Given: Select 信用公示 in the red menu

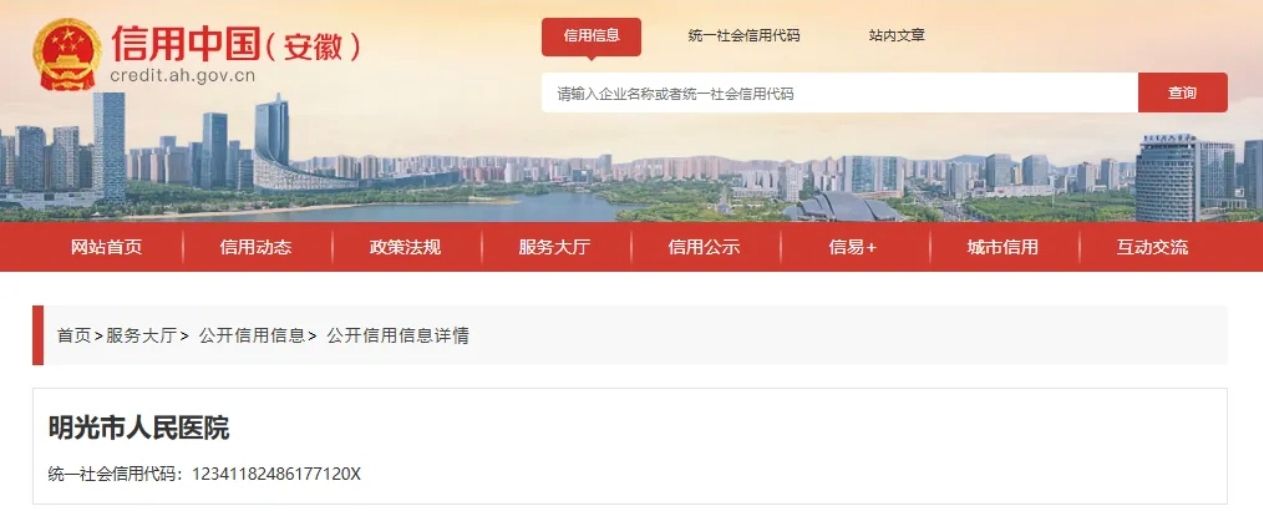Looking at the screenshot, I should pyautogui.click(x=704, y=247).
